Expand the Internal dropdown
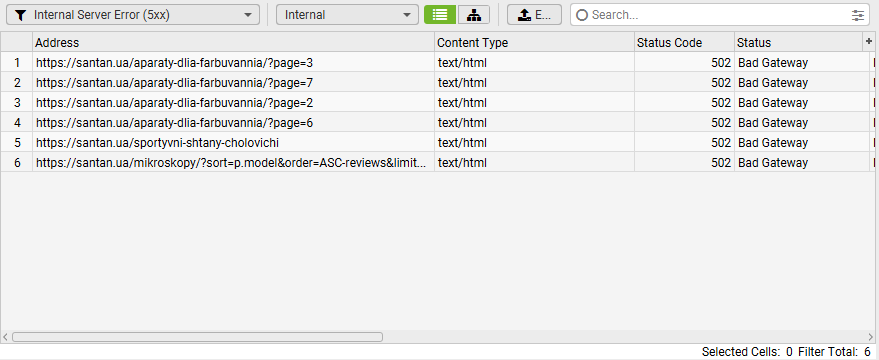The width and height of the screenshot is (879, 360). click(347, 15)
